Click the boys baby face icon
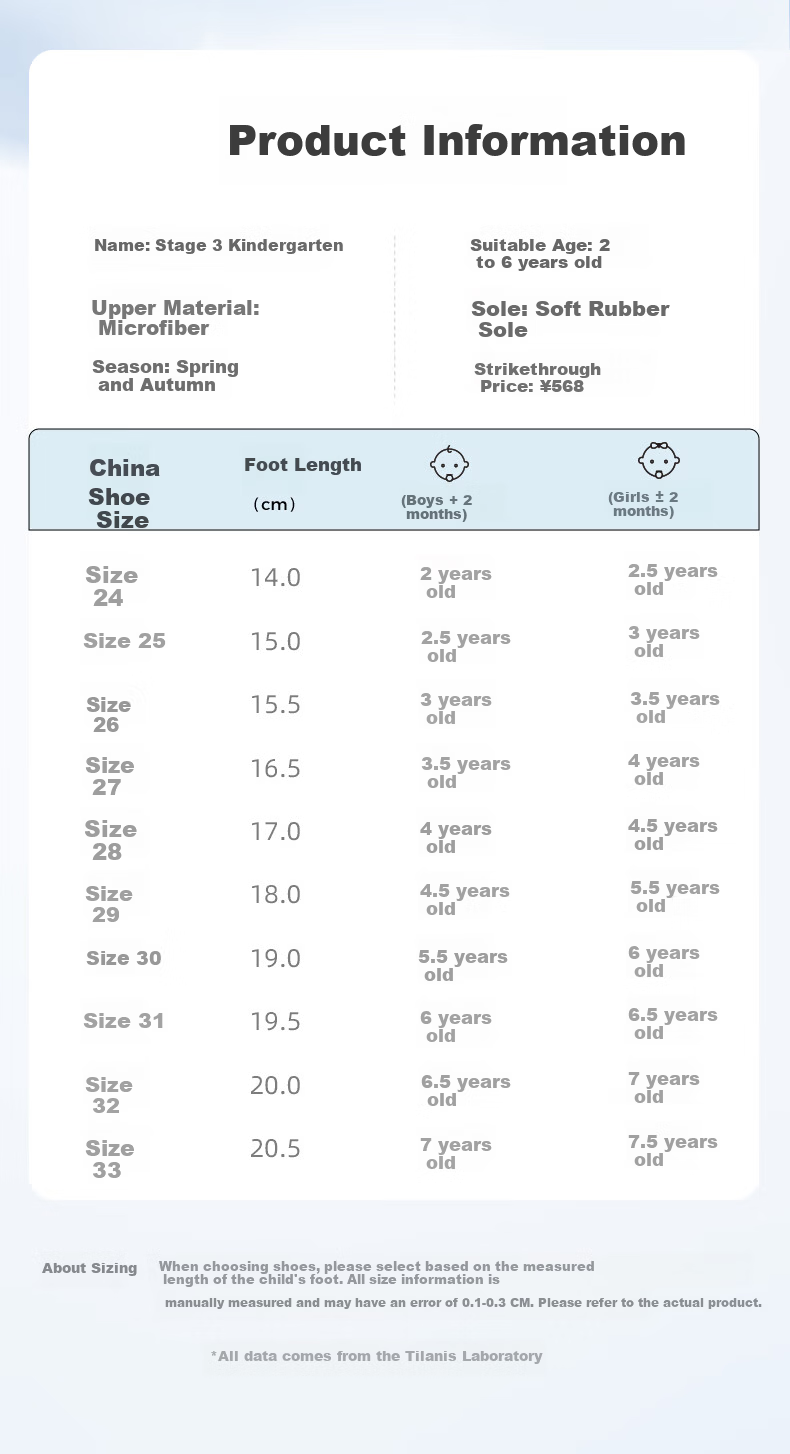The width and height of the screenshot is (790, 1454). [x=449, y=464]
